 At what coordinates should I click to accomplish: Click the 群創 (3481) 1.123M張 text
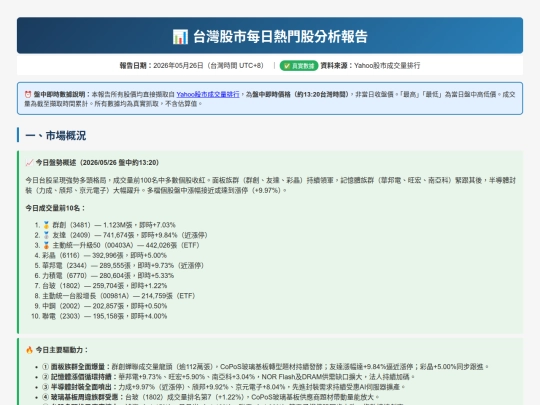pos(92,225)
